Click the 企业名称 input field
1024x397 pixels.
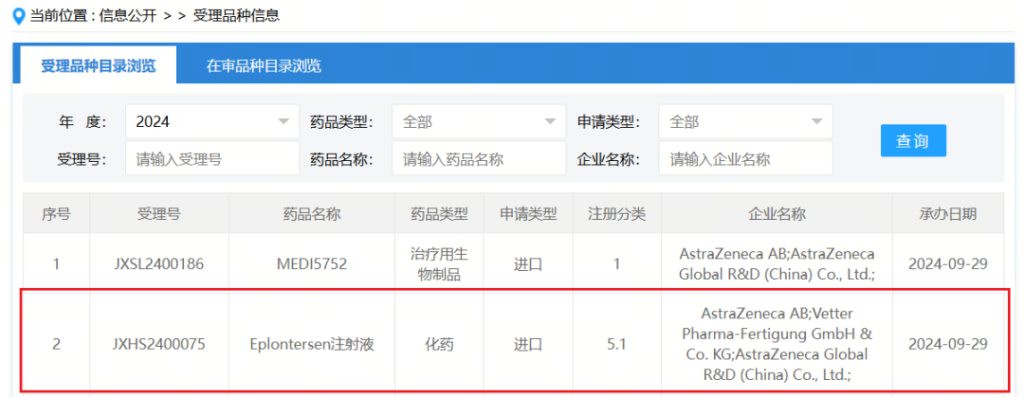[745, 159]
